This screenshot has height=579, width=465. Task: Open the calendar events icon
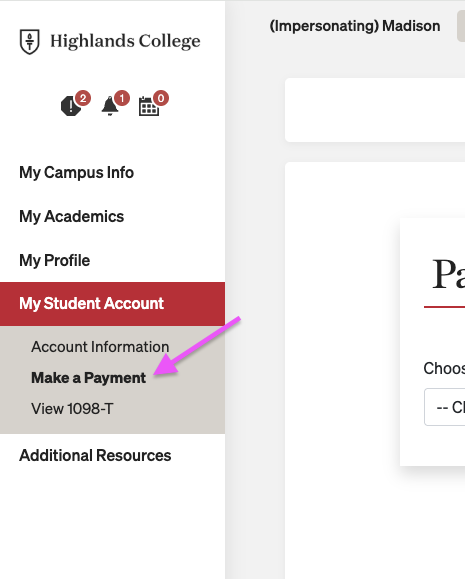(x=149, y=106)
